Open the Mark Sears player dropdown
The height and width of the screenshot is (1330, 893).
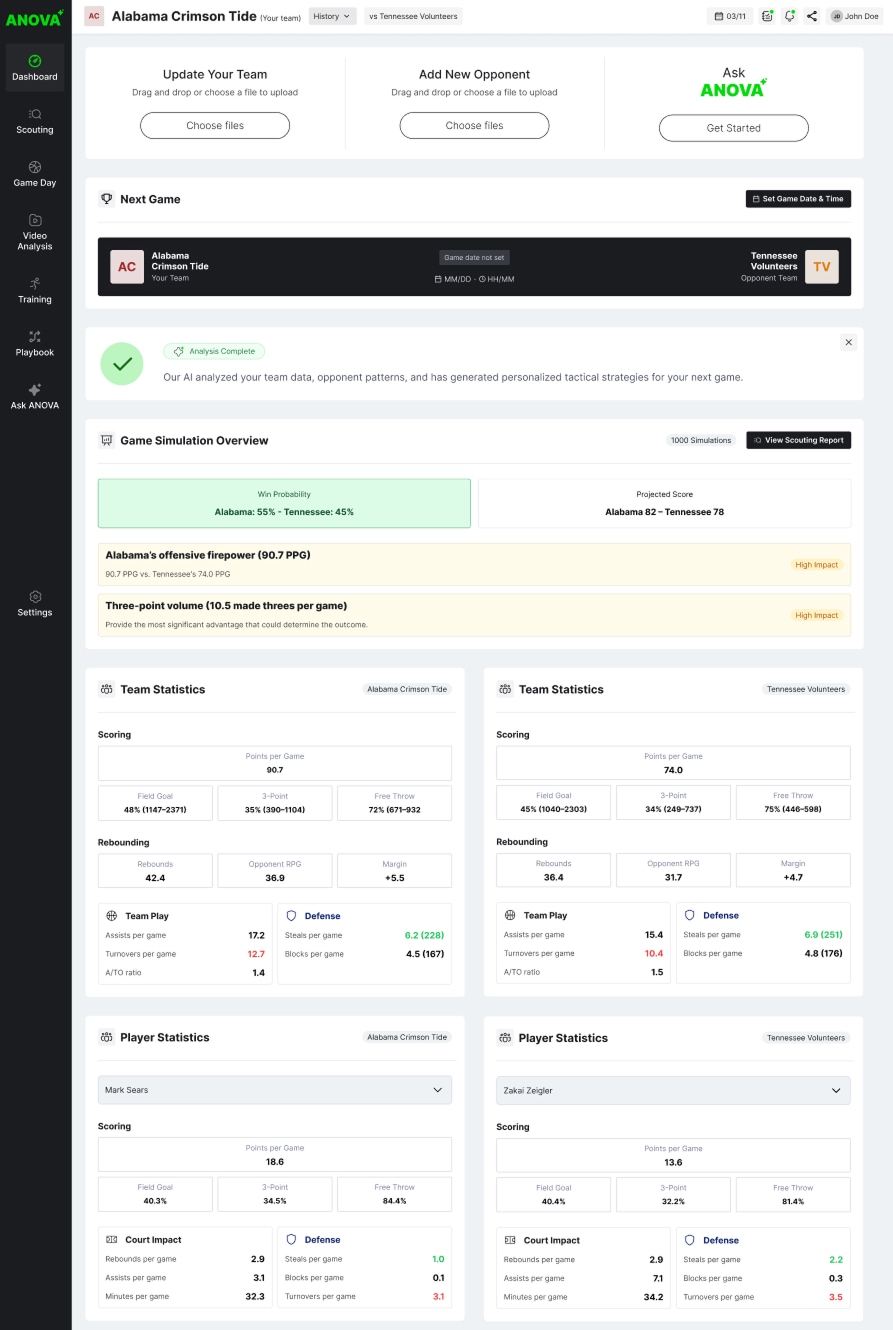tap(275, 1090)
